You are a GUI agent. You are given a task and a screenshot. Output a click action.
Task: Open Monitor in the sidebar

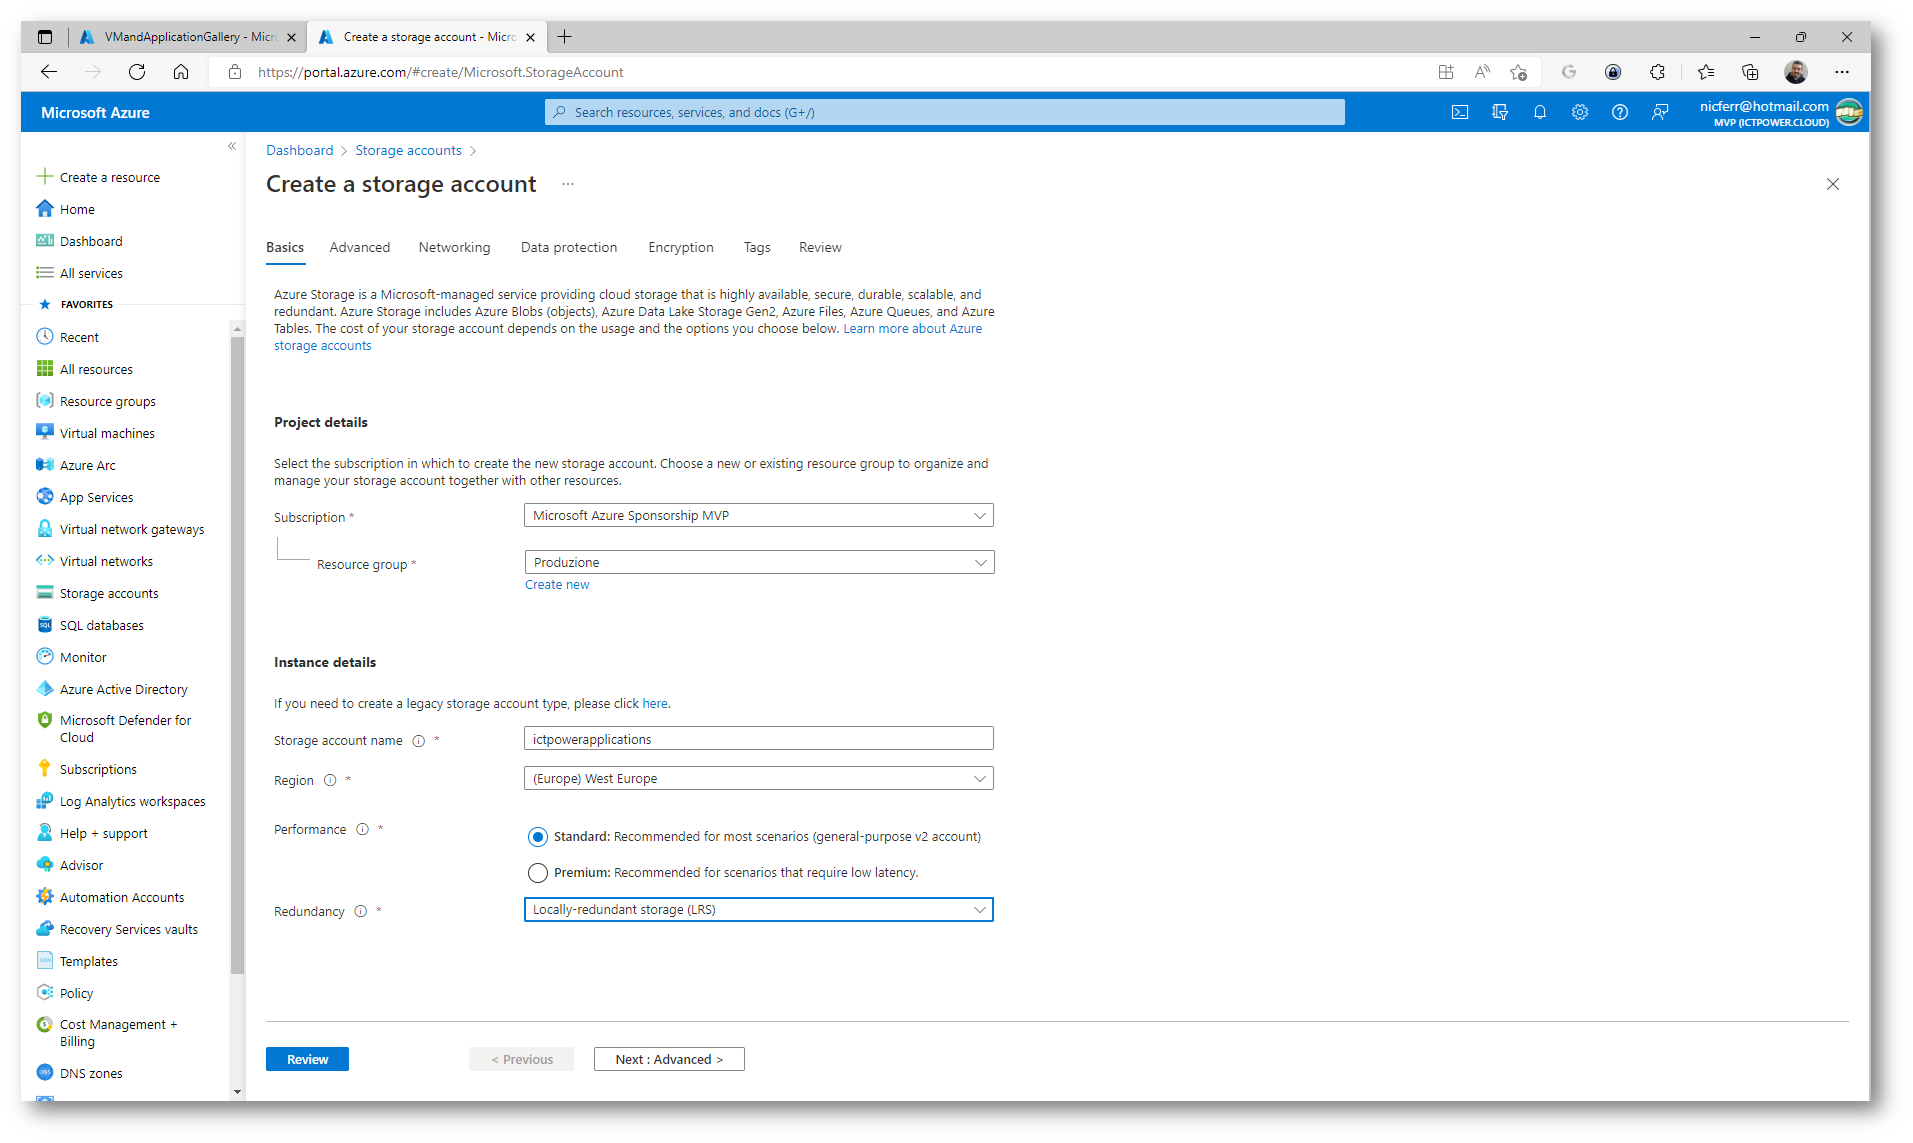(83, 657)
